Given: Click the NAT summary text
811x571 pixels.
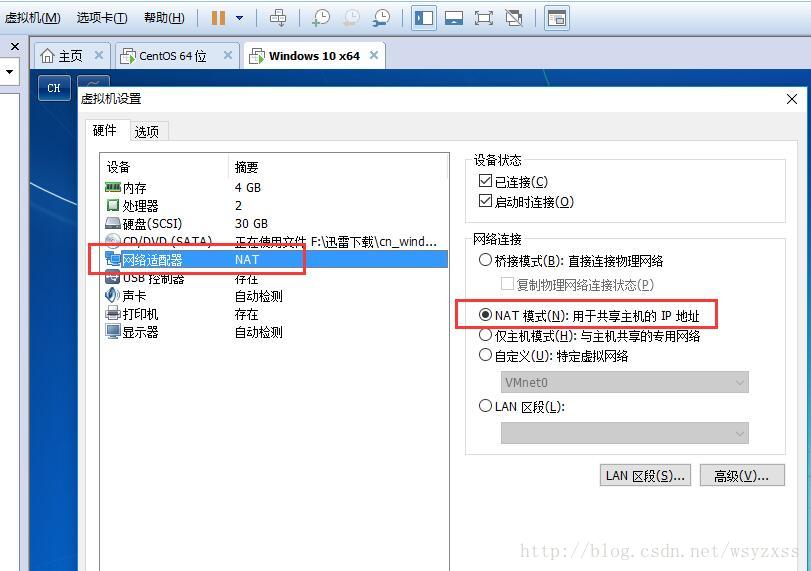Looking at the screenshot, I should coord(247,260).
